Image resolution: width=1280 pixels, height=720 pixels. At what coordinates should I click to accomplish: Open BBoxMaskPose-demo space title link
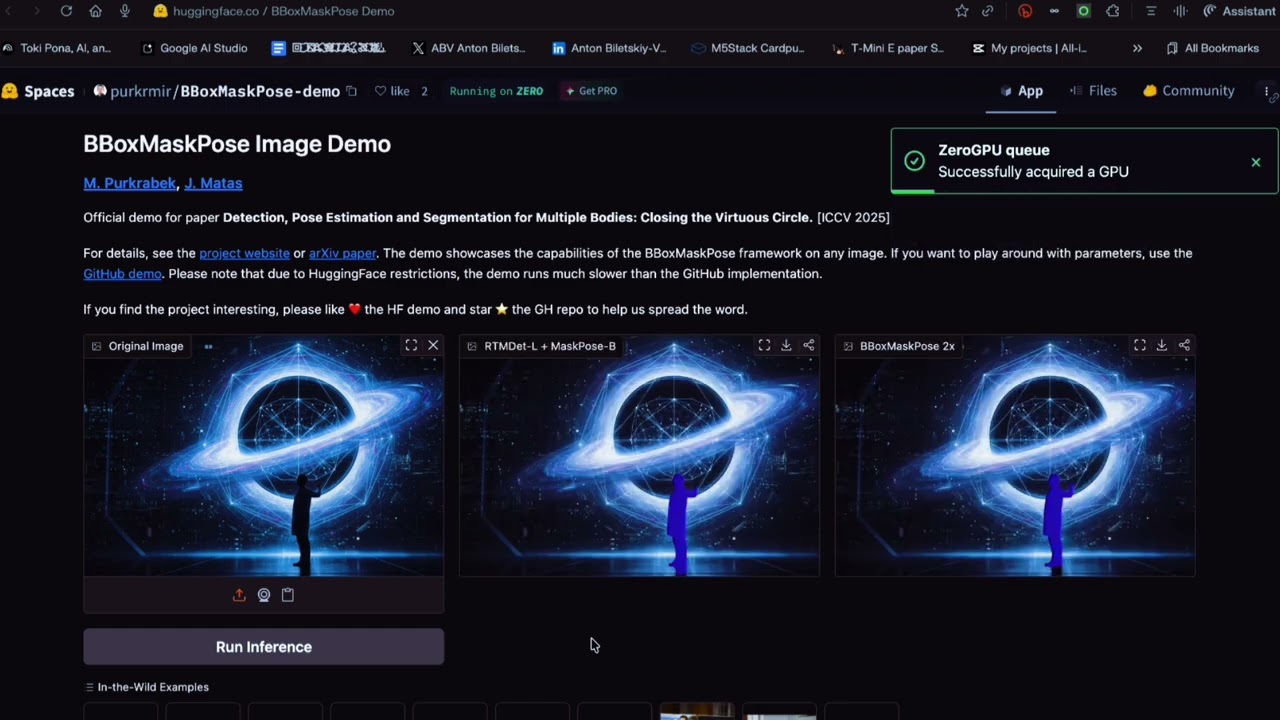[x=260, y=91]
